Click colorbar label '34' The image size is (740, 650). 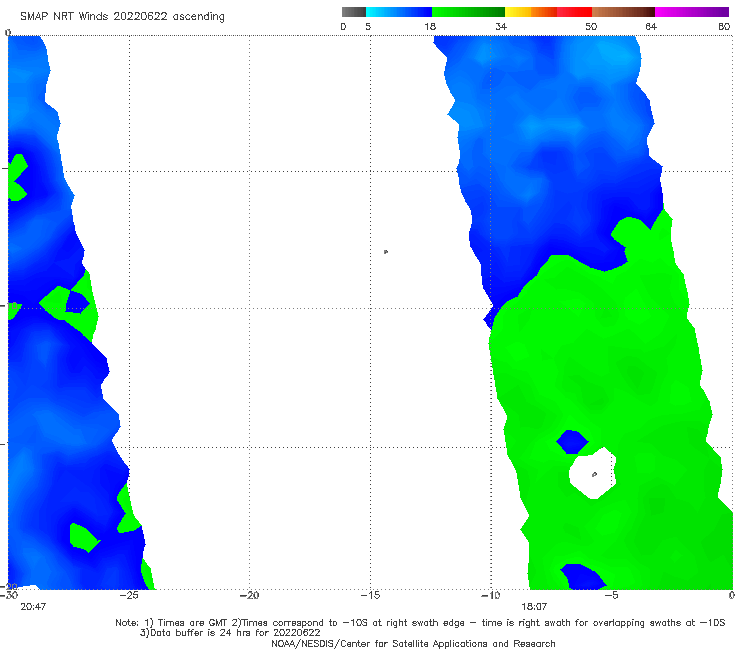(x=501, y=27)
